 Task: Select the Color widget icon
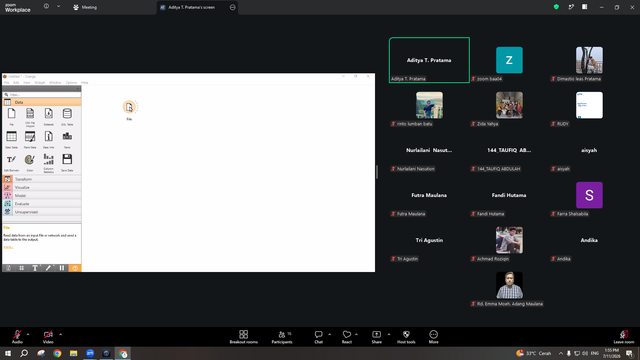point(30,159)
